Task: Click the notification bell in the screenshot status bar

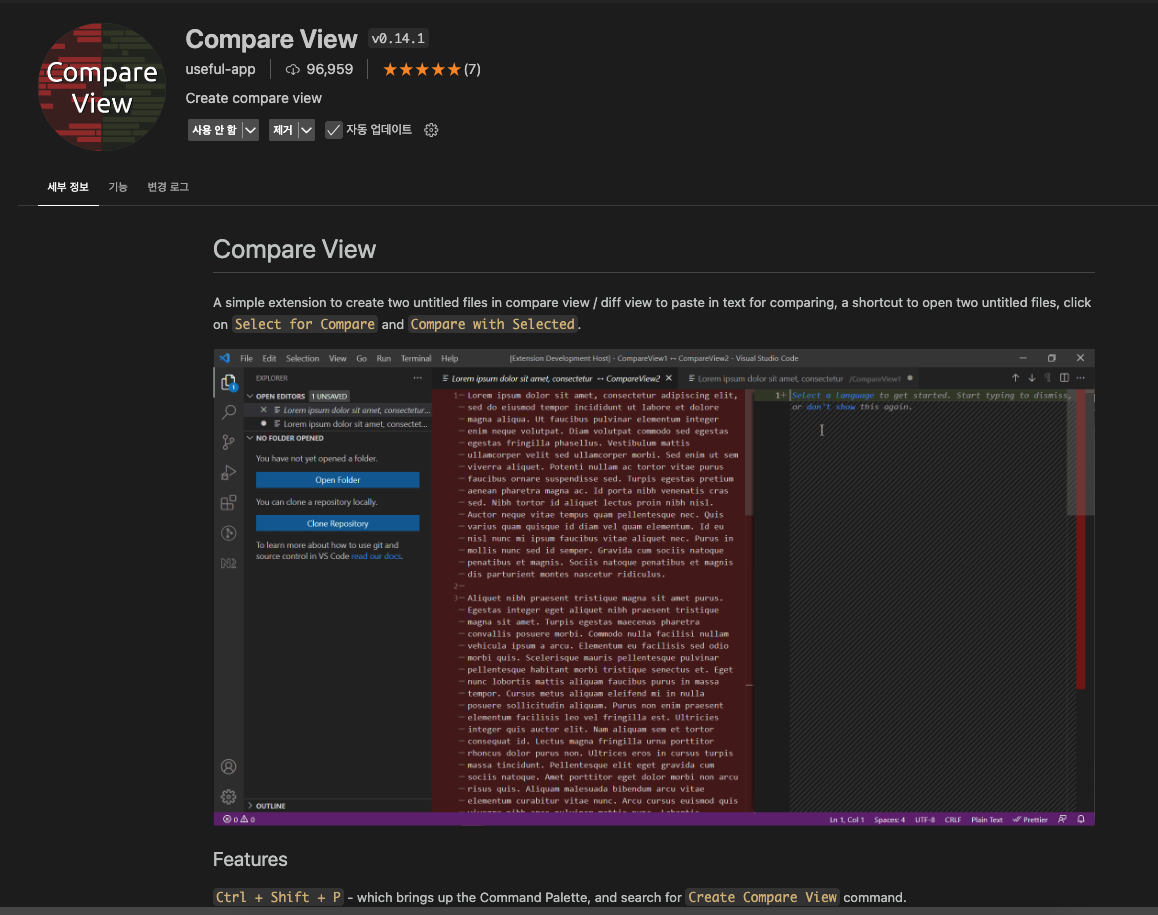Action: click(1081, 820)
